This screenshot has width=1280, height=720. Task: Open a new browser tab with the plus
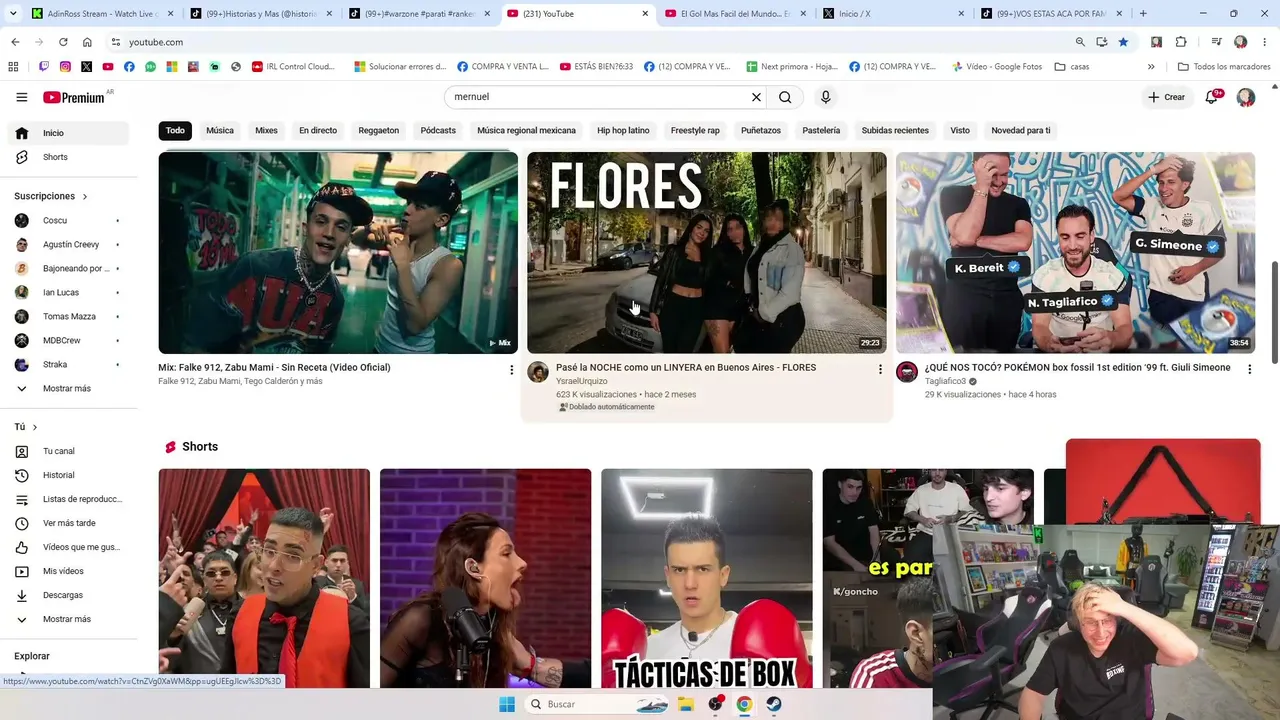coord(1143,14)
